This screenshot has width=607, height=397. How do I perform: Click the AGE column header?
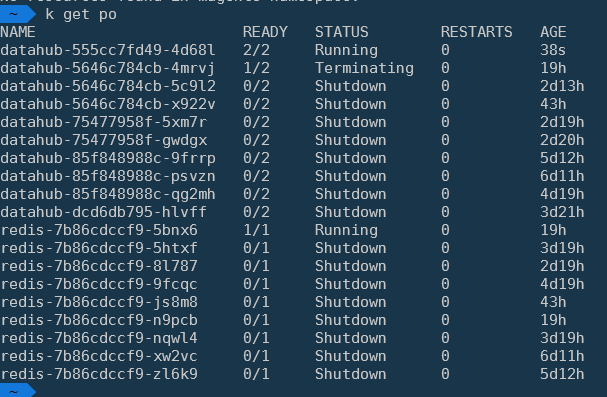point(553,32)
